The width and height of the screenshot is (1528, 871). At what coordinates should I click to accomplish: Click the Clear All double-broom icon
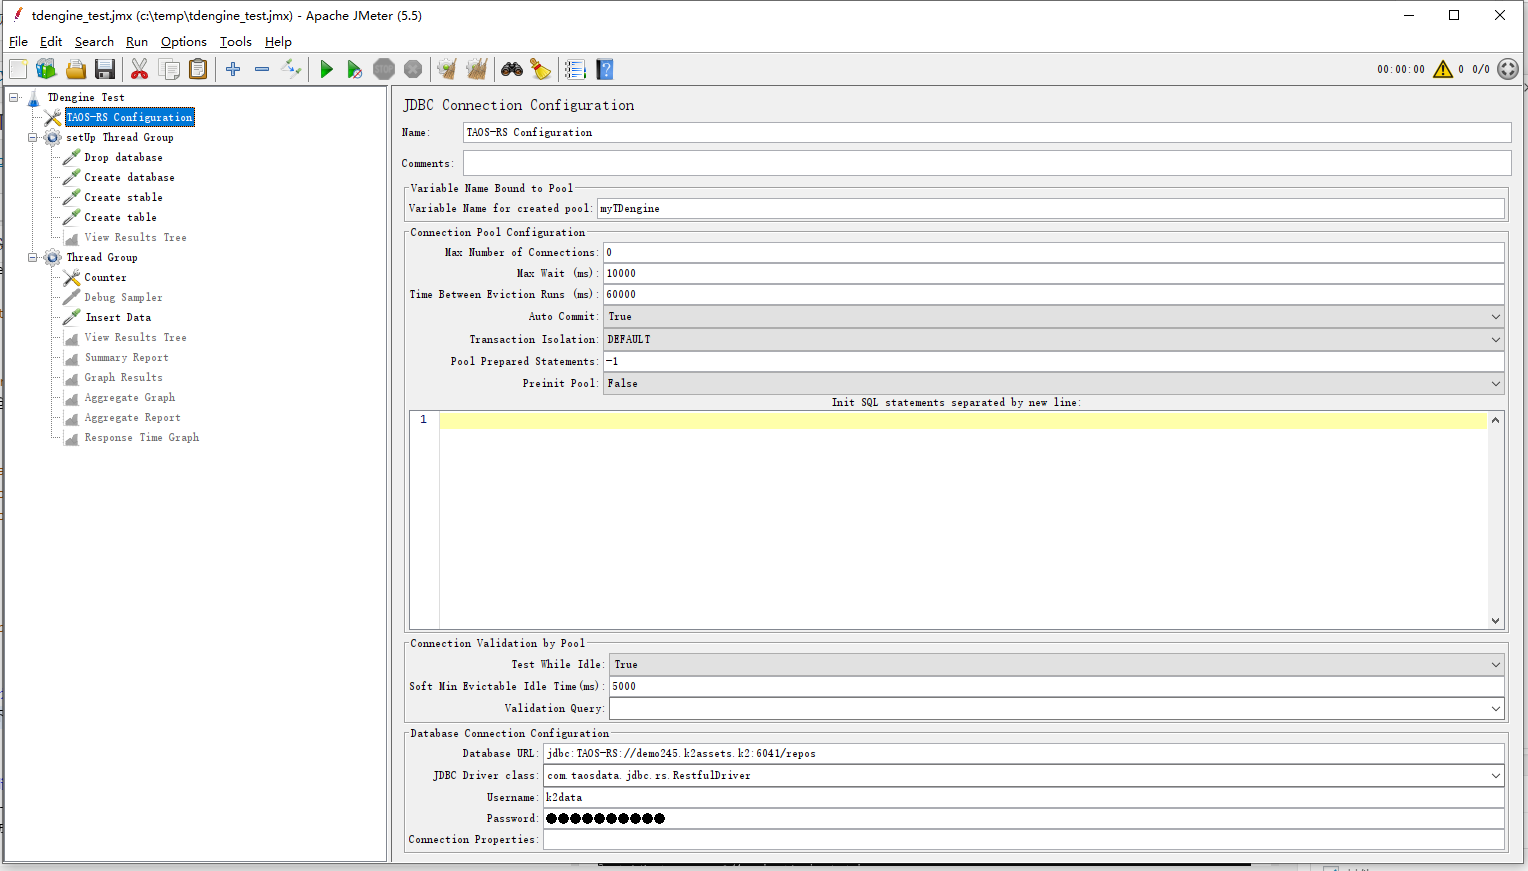click(x=477, y=69)
